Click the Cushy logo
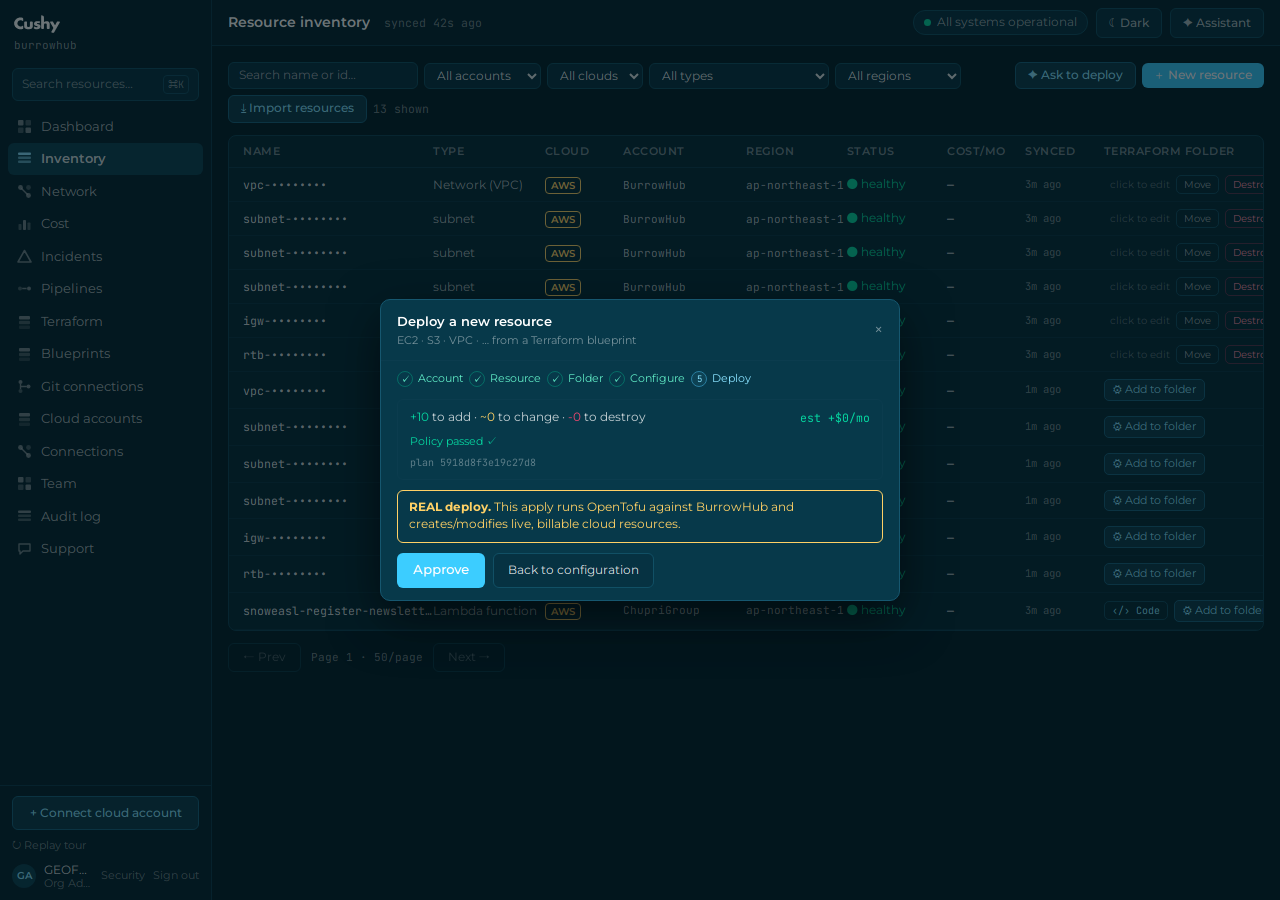Screen dimensions: 1280x900 (37, 24)
